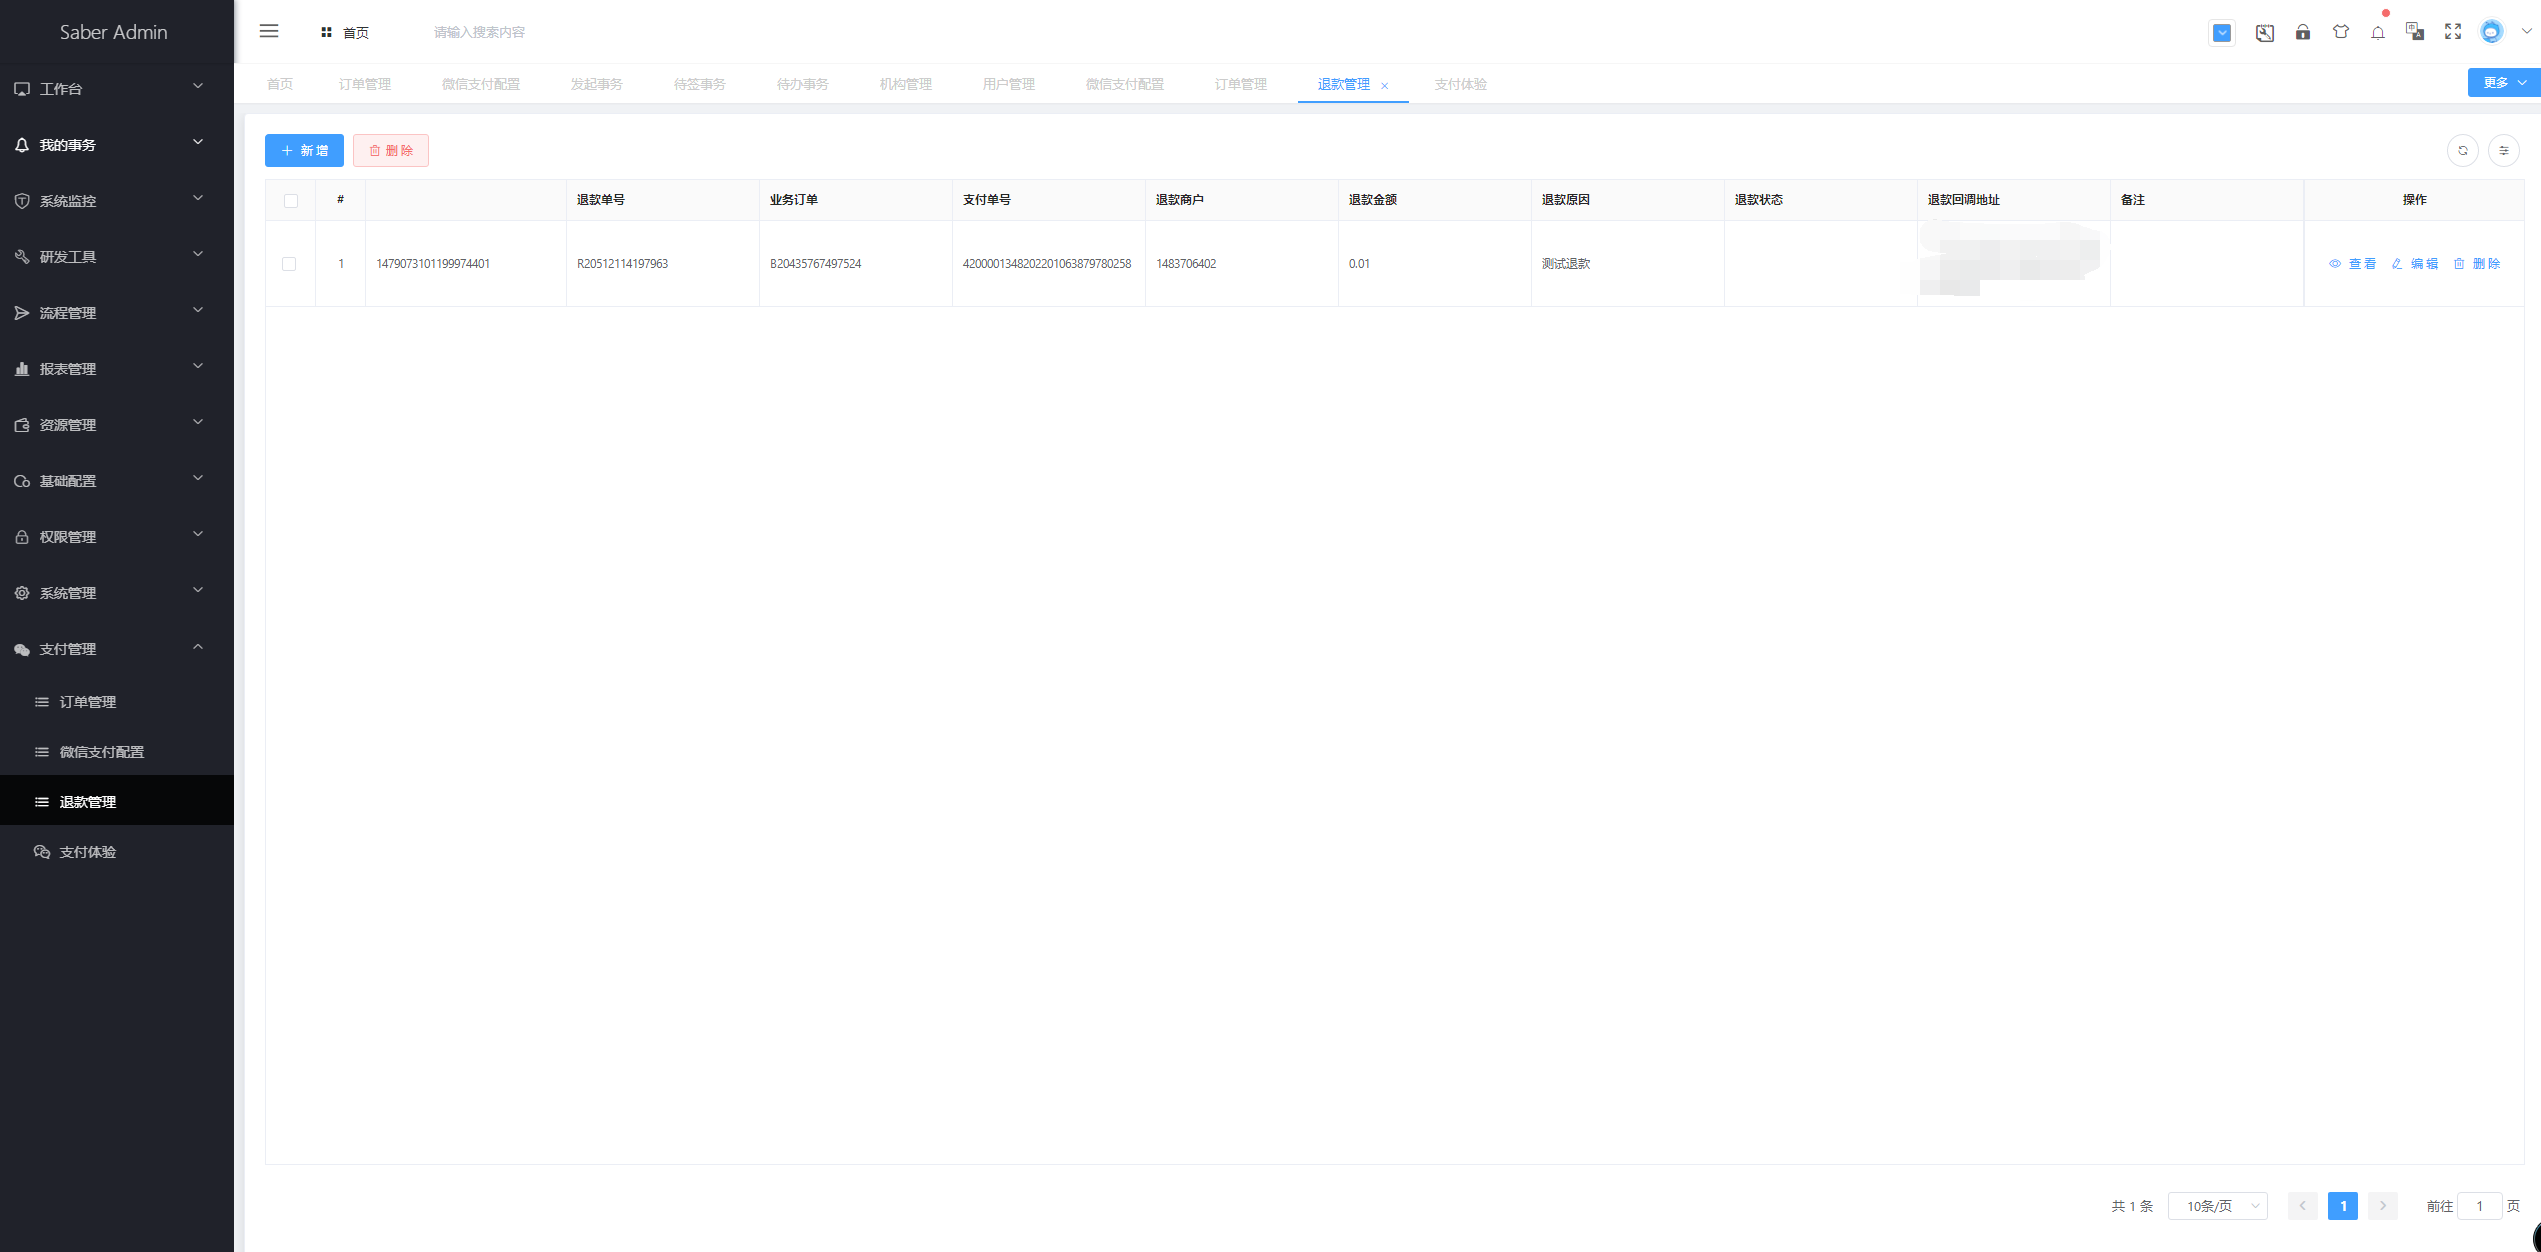Tick the select-all header checkbox

[291, 201]
